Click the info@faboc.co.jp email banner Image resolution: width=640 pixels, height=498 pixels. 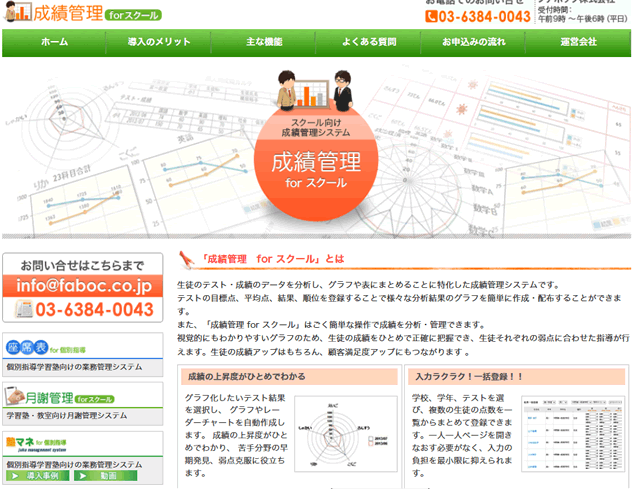83,286
